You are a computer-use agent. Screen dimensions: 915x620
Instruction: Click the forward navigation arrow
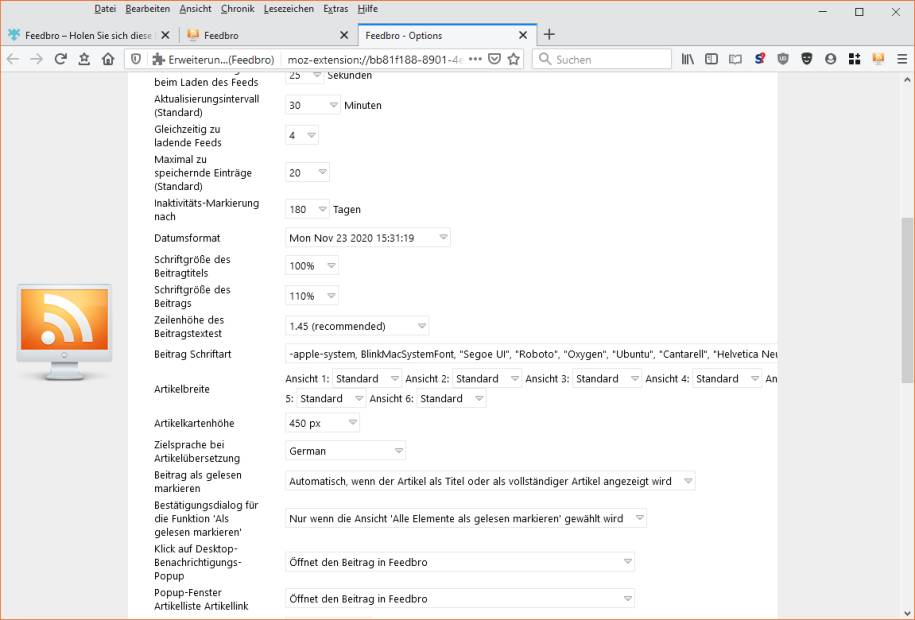(x=36, y=59)
